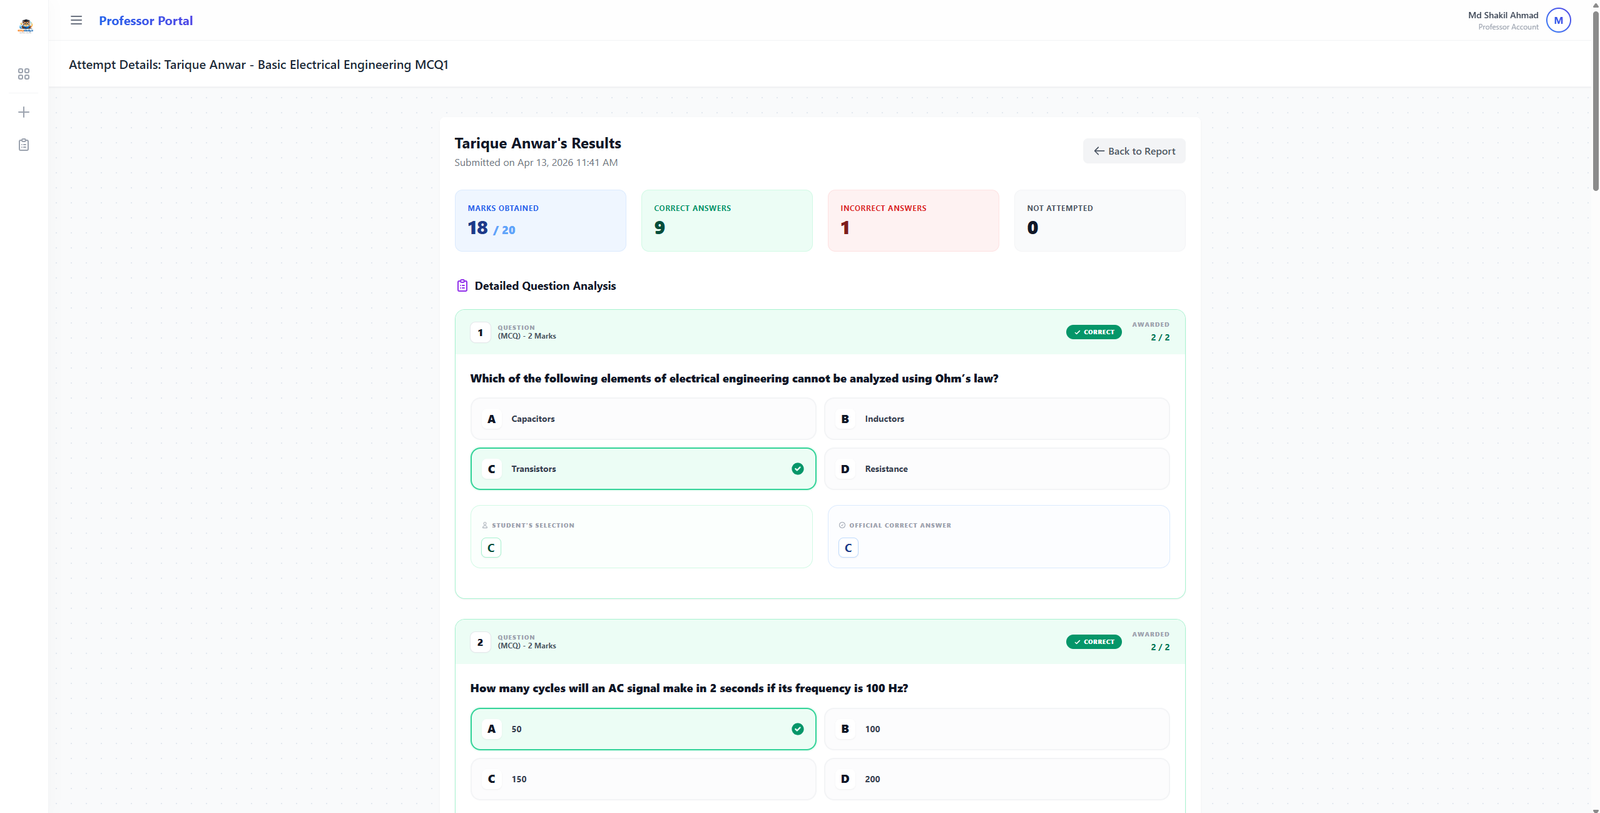Screen dimensions: 1600x813
Task: Click the page vertical scrollbar
Action: 1595,100
